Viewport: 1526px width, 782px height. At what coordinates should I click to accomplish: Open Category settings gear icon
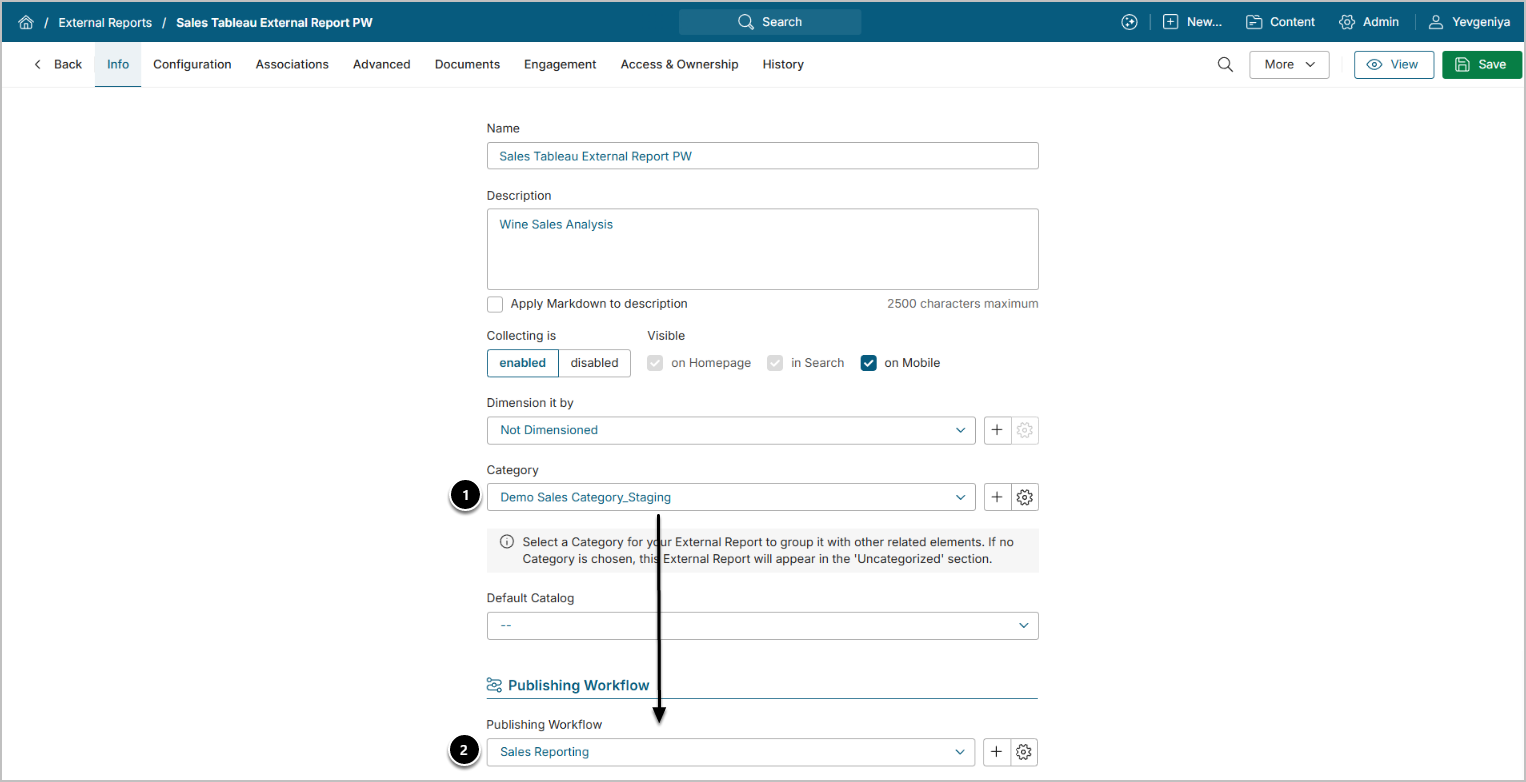pyautogui.click(x=1025, y=497)
